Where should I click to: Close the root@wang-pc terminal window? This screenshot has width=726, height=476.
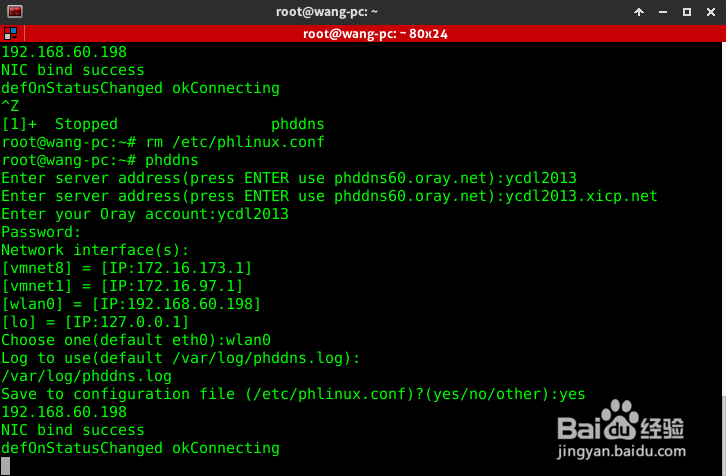(711, 12)
